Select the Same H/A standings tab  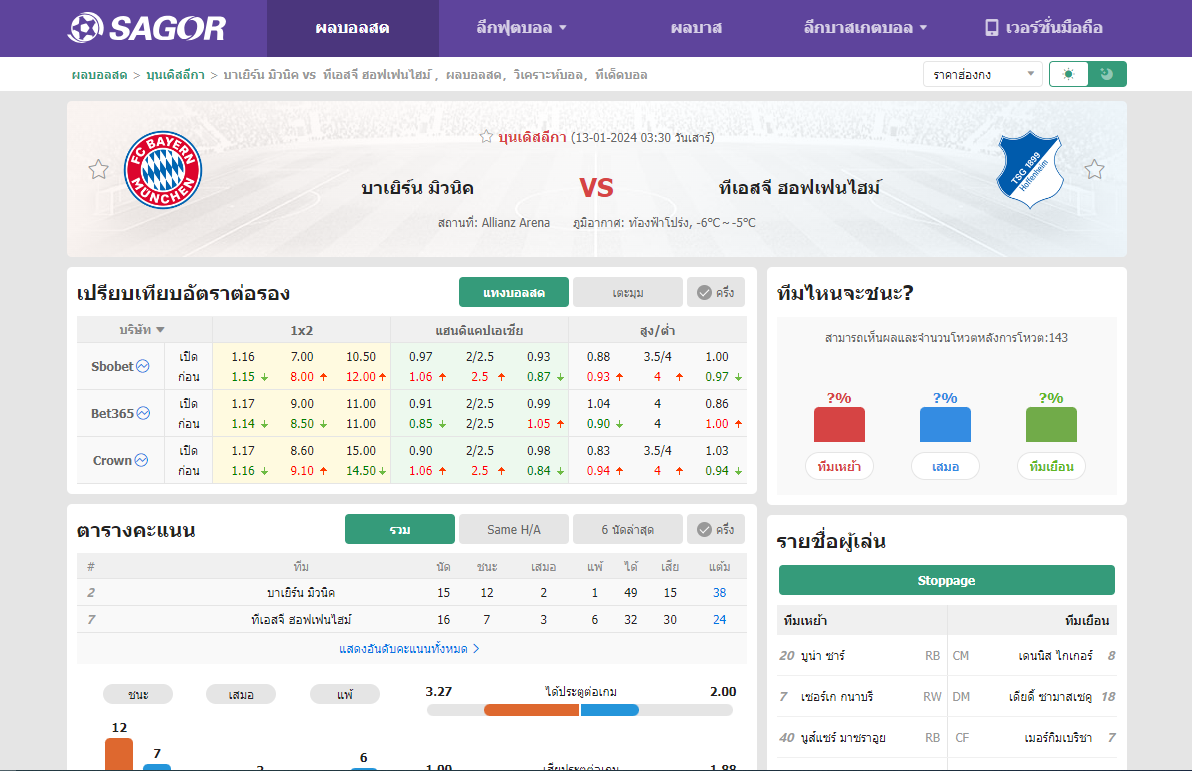pyautogui.click(x=514, y=530)
